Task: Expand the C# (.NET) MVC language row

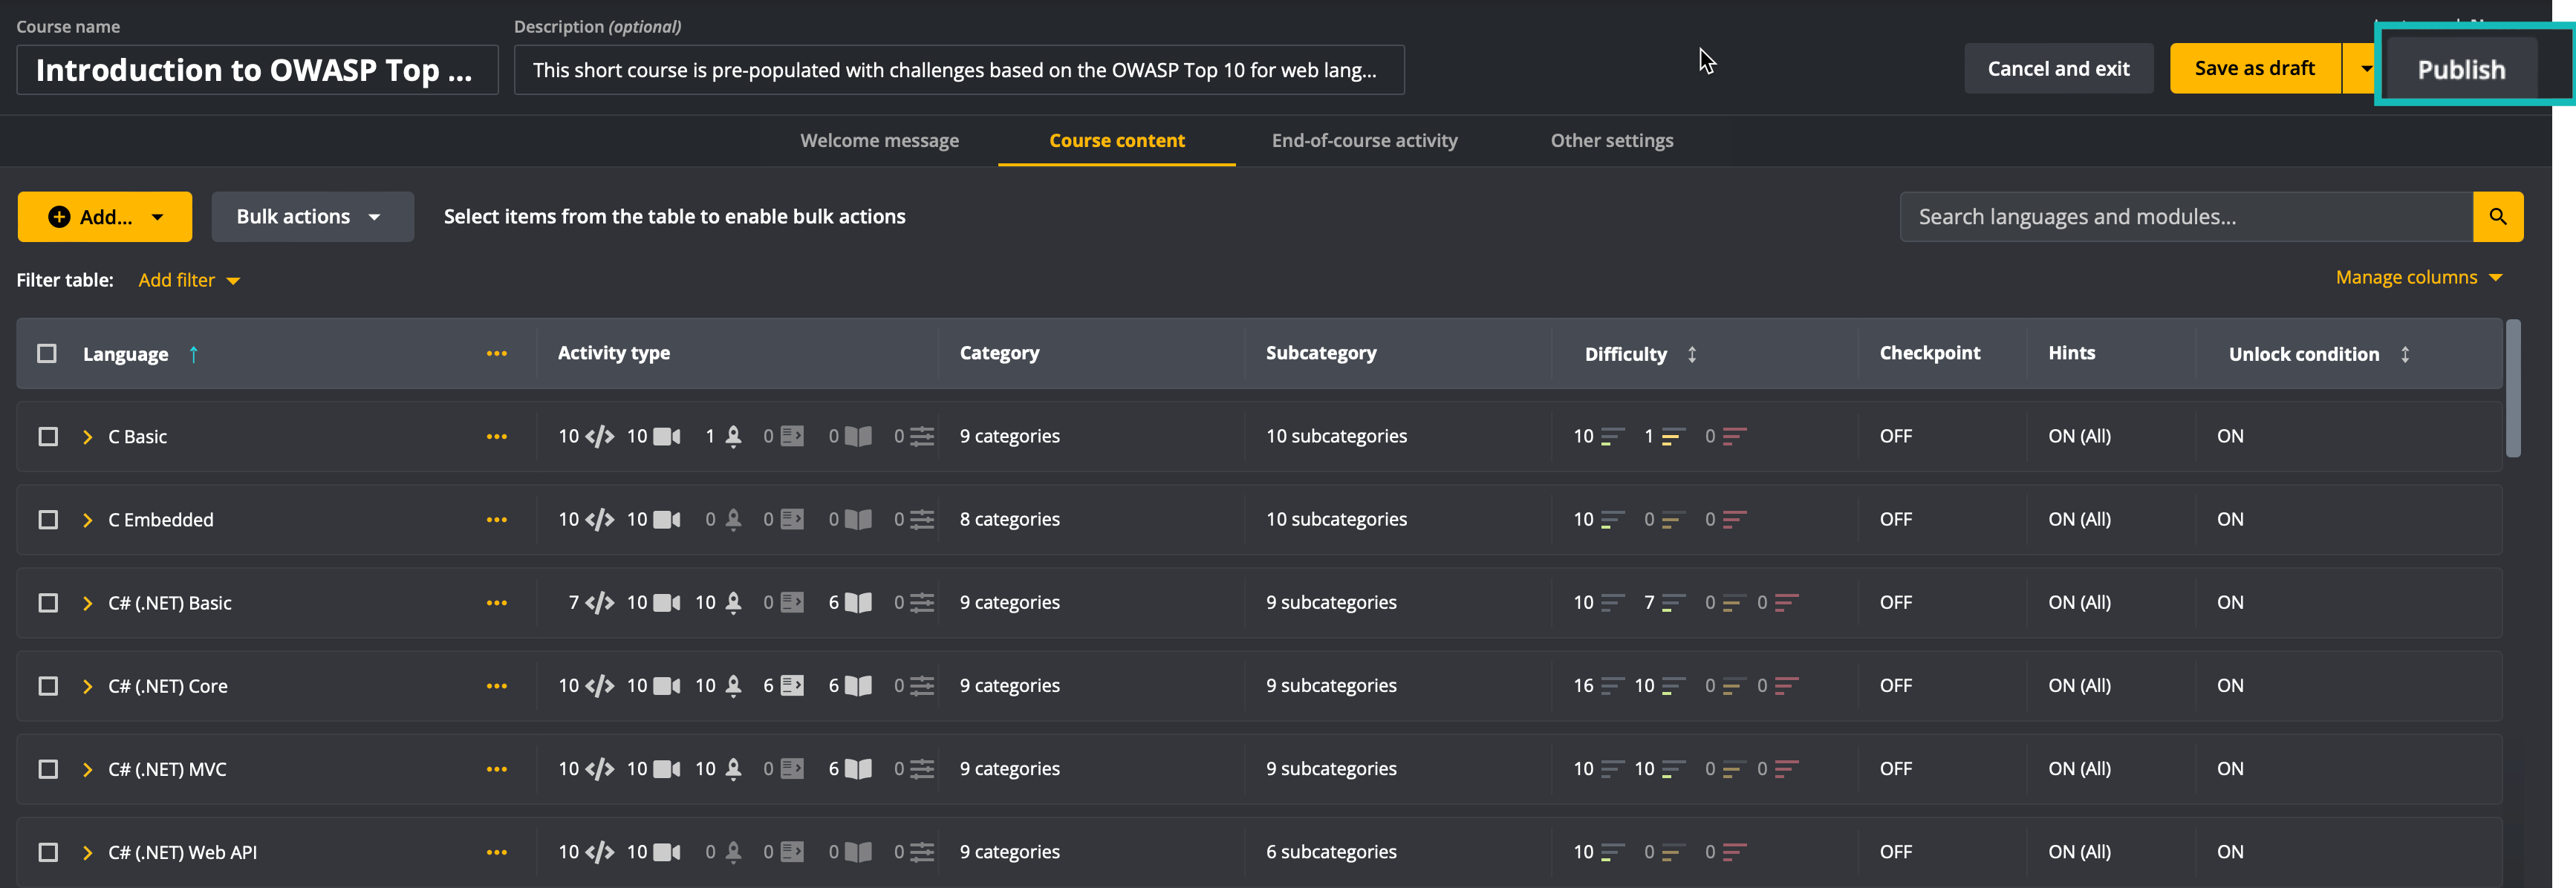Action: click(87, 768)
